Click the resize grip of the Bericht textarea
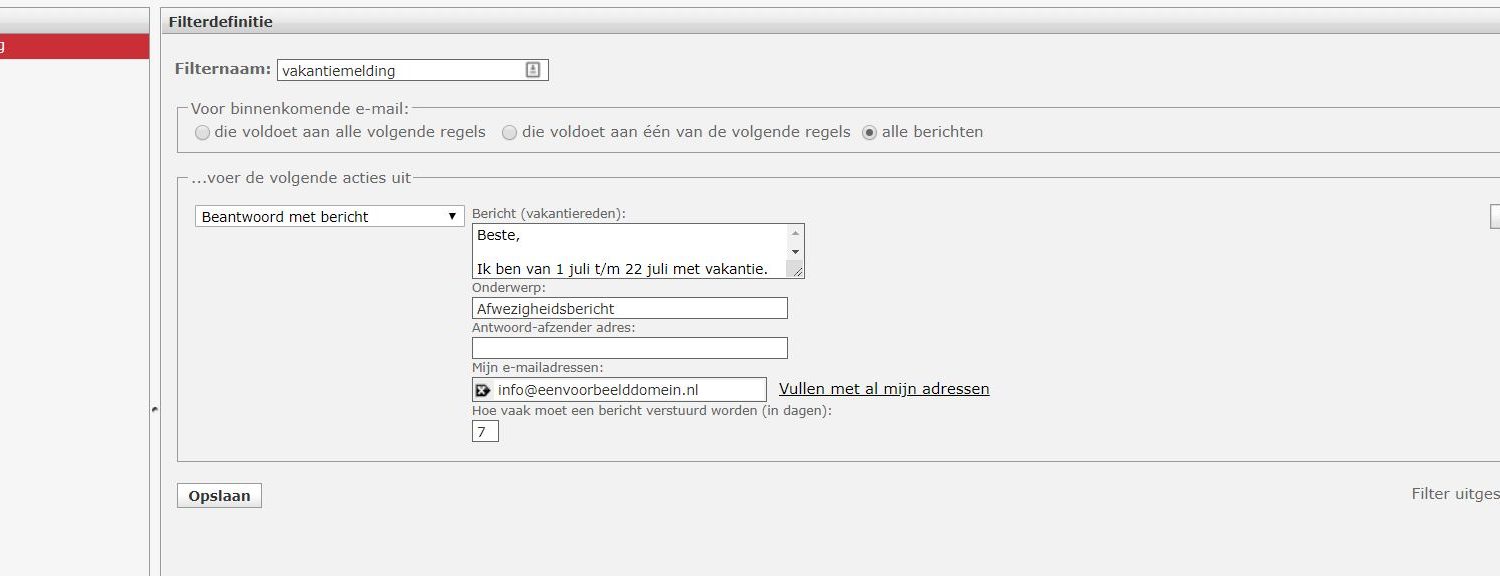This screenshot has height=576, width=1500. click(x=796, y=270)
